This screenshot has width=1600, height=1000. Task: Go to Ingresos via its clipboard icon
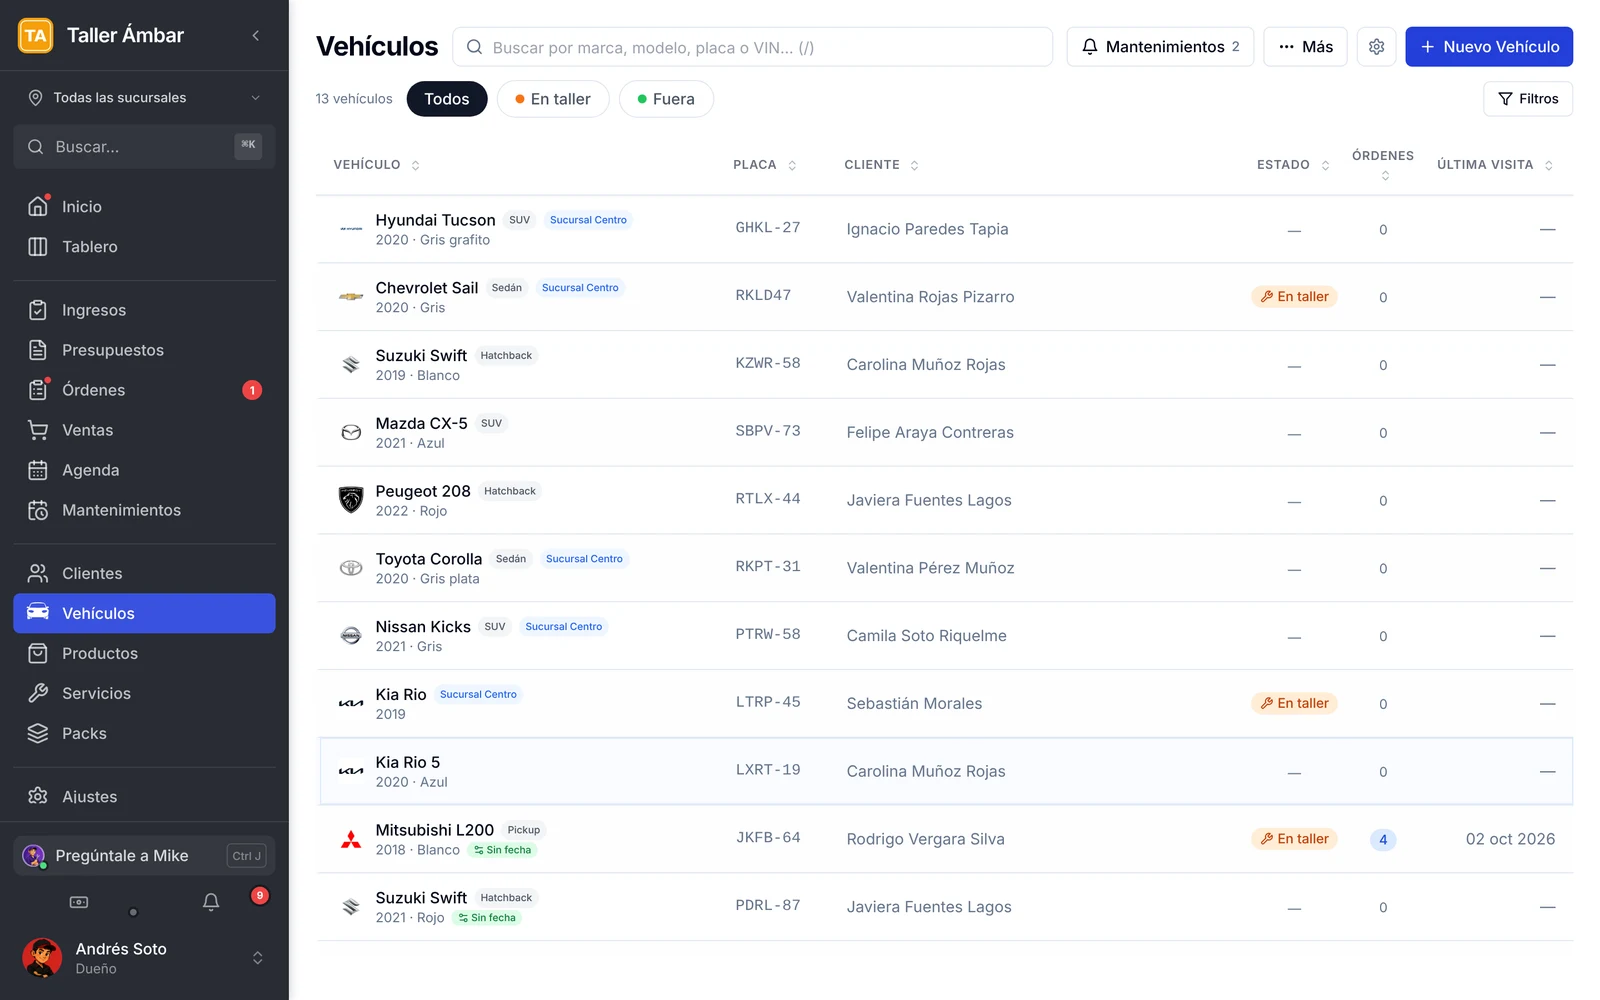pyautogui.click(x=38, y=310)
